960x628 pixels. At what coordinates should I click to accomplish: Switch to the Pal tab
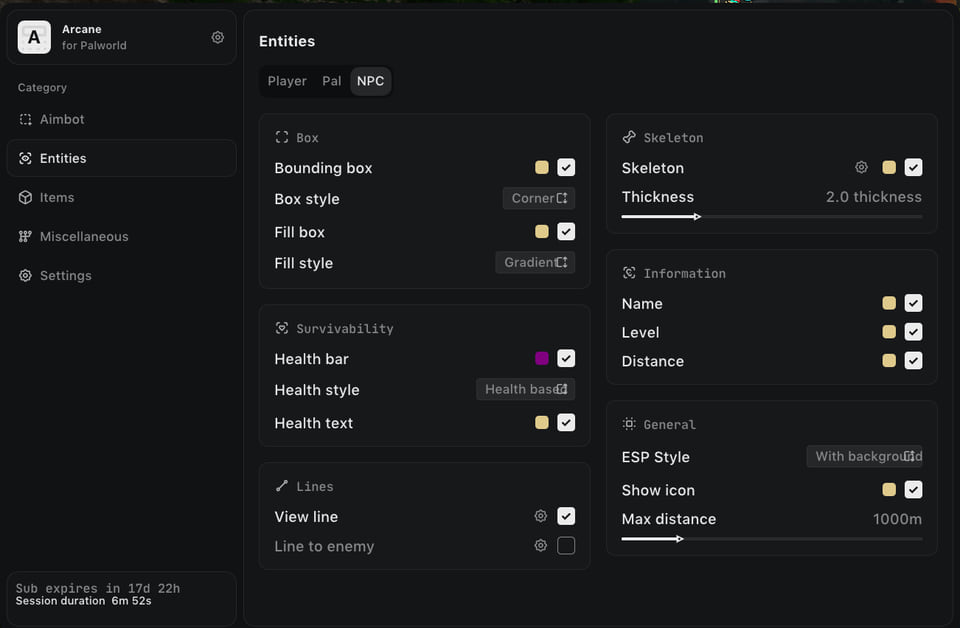[331, 81]
